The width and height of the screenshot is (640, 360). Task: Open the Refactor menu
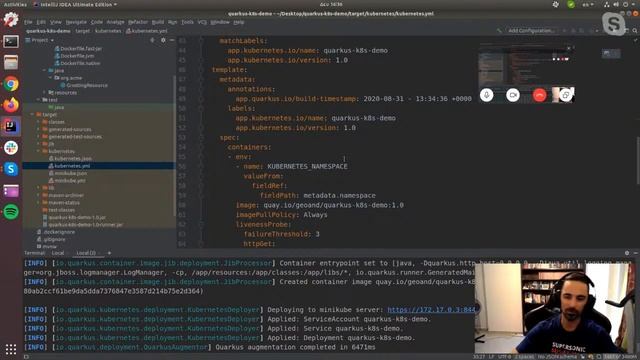coord(138,22)
